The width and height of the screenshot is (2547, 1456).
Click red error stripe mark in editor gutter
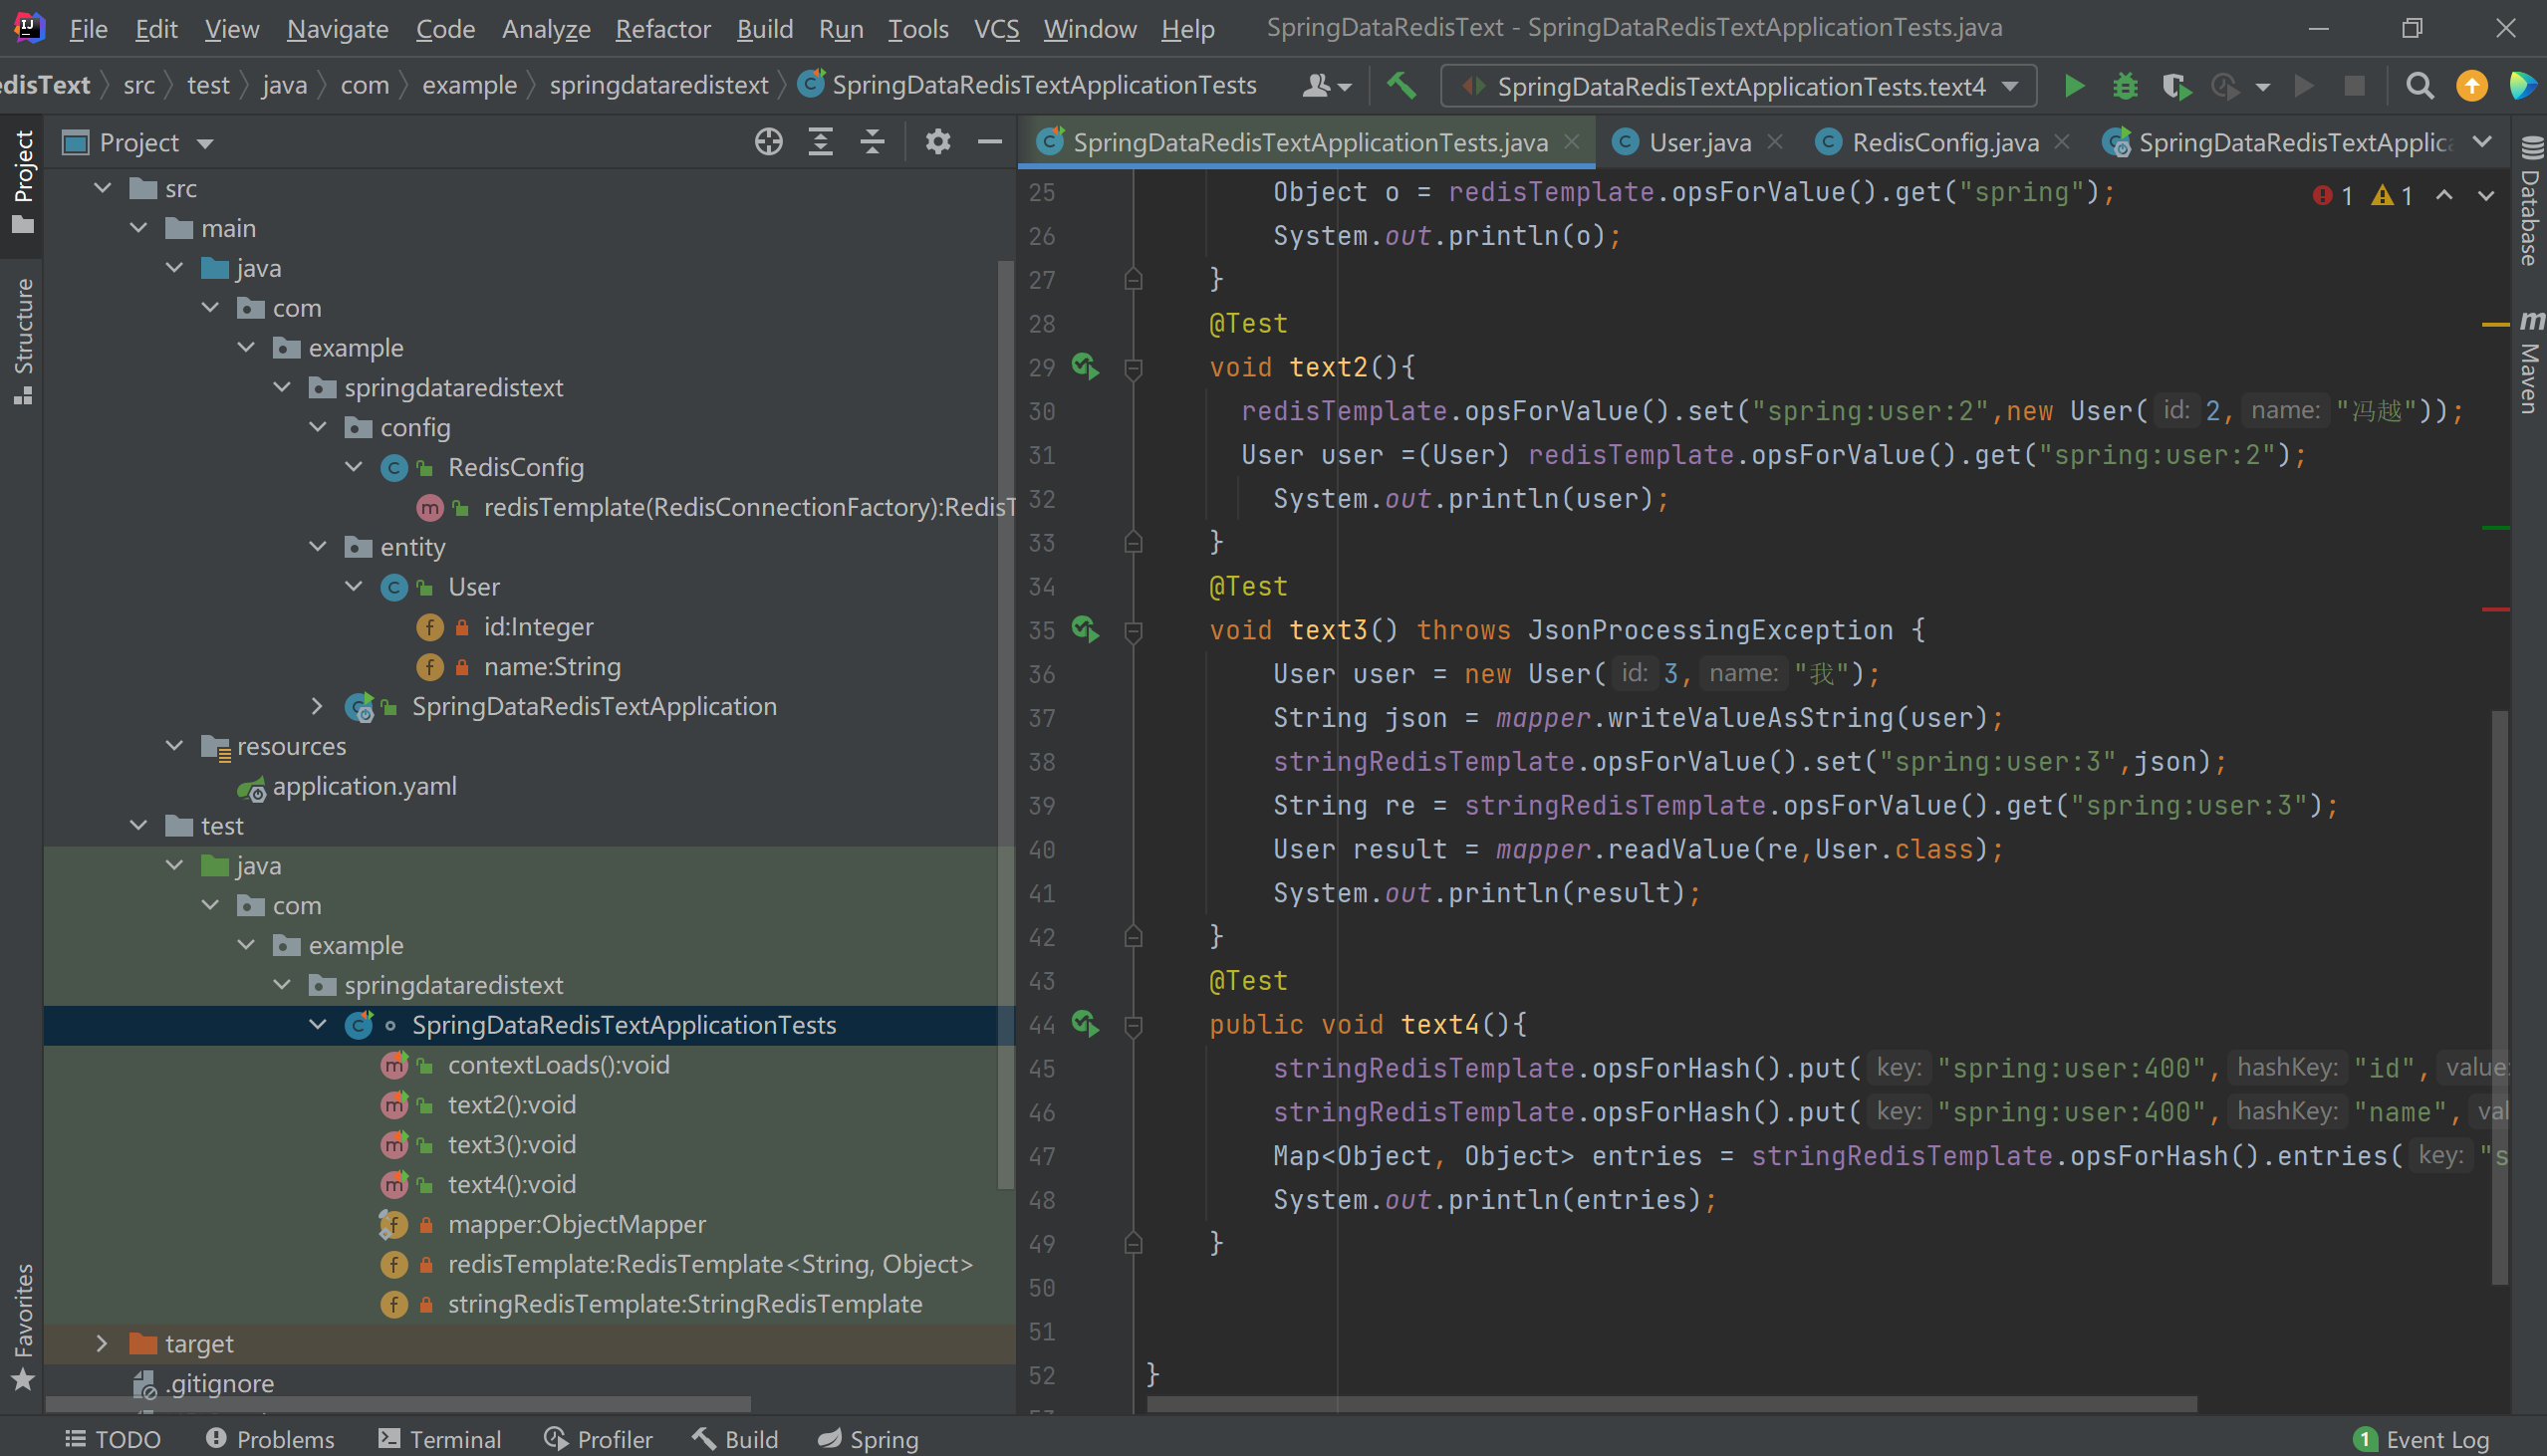coord(2495,609)
